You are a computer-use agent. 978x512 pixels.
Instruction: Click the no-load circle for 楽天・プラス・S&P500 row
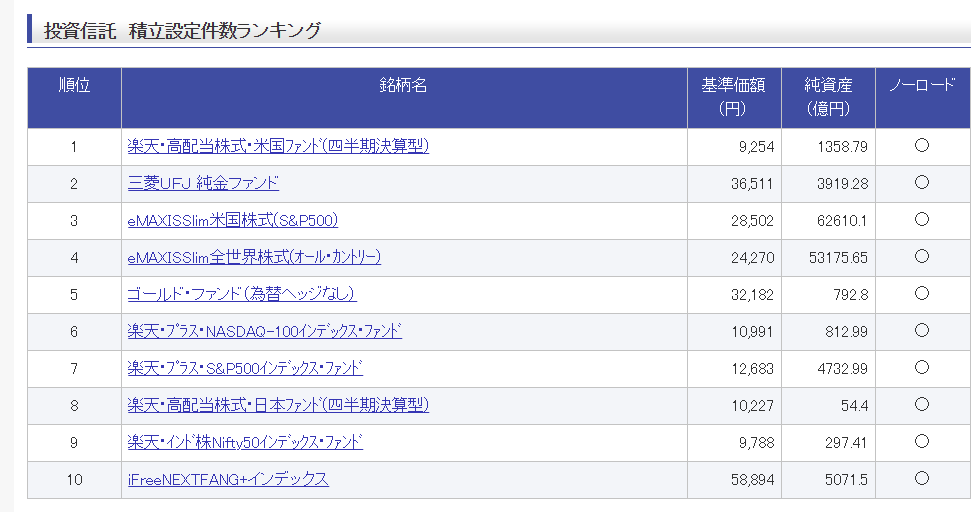(x=922, y=367)
